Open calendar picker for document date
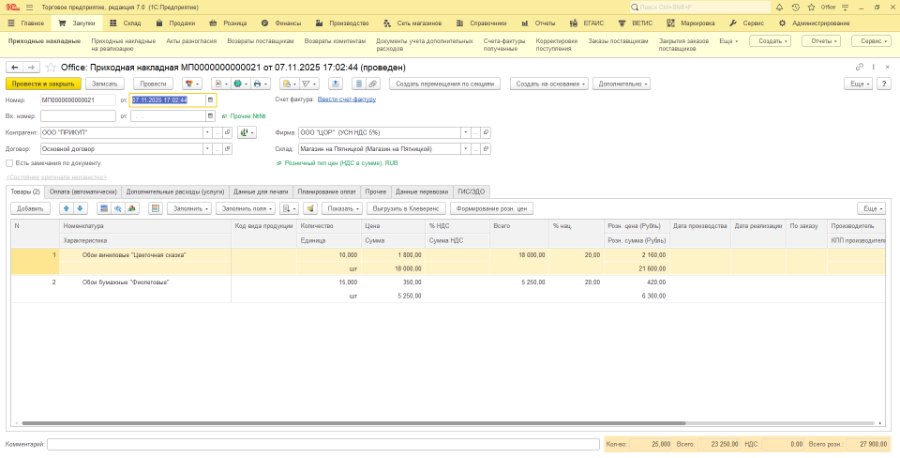The height and width of the screenshot is (458, 900). click(211, 100)
